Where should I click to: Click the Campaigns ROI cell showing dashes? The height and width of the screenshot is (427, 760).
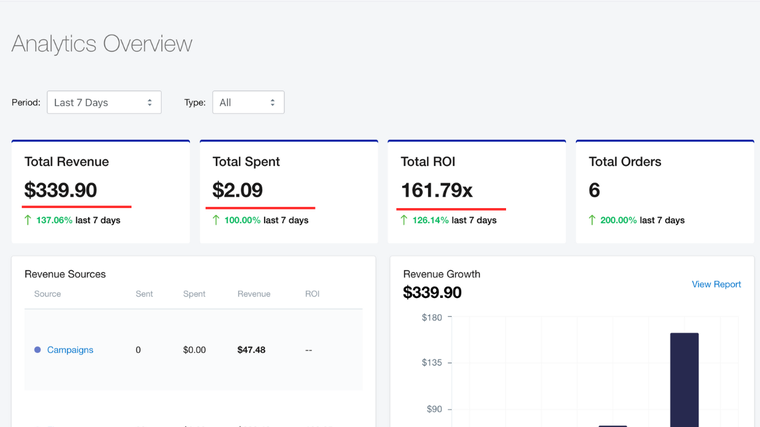click(x=309, y=350)
